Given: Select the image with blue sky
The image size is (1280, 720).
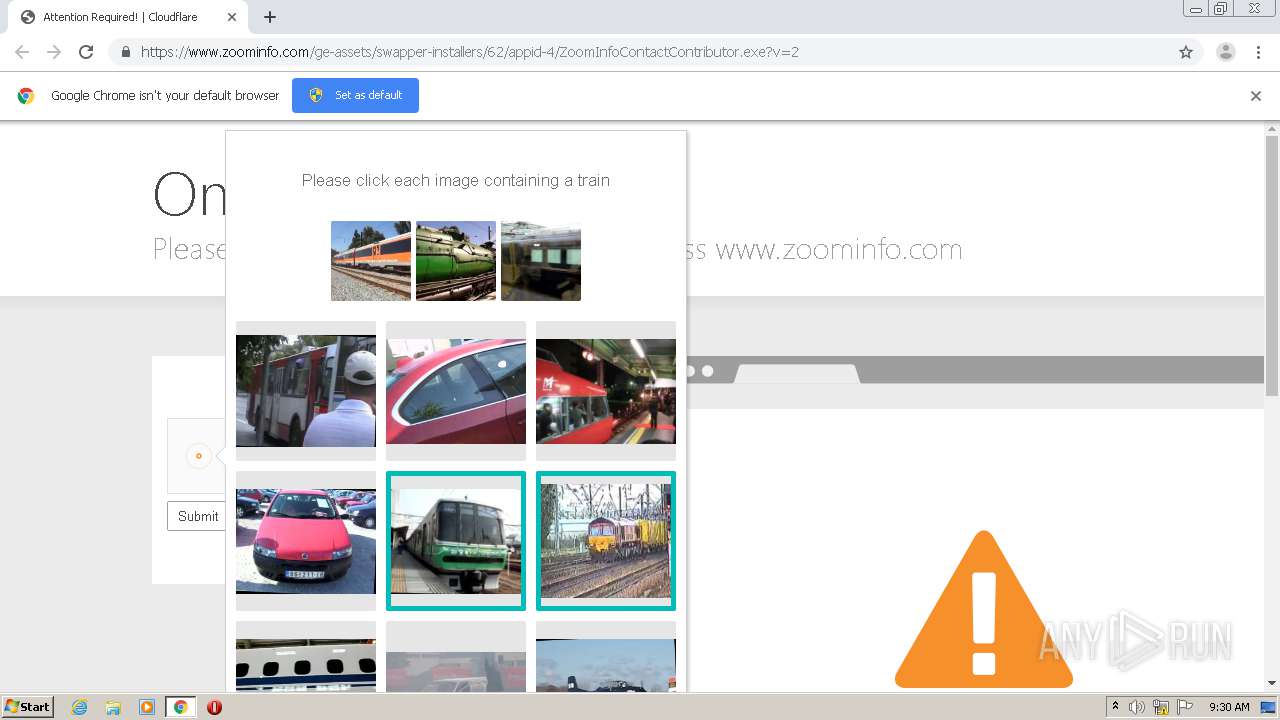Looking at the screenshot, I should 606,656.
